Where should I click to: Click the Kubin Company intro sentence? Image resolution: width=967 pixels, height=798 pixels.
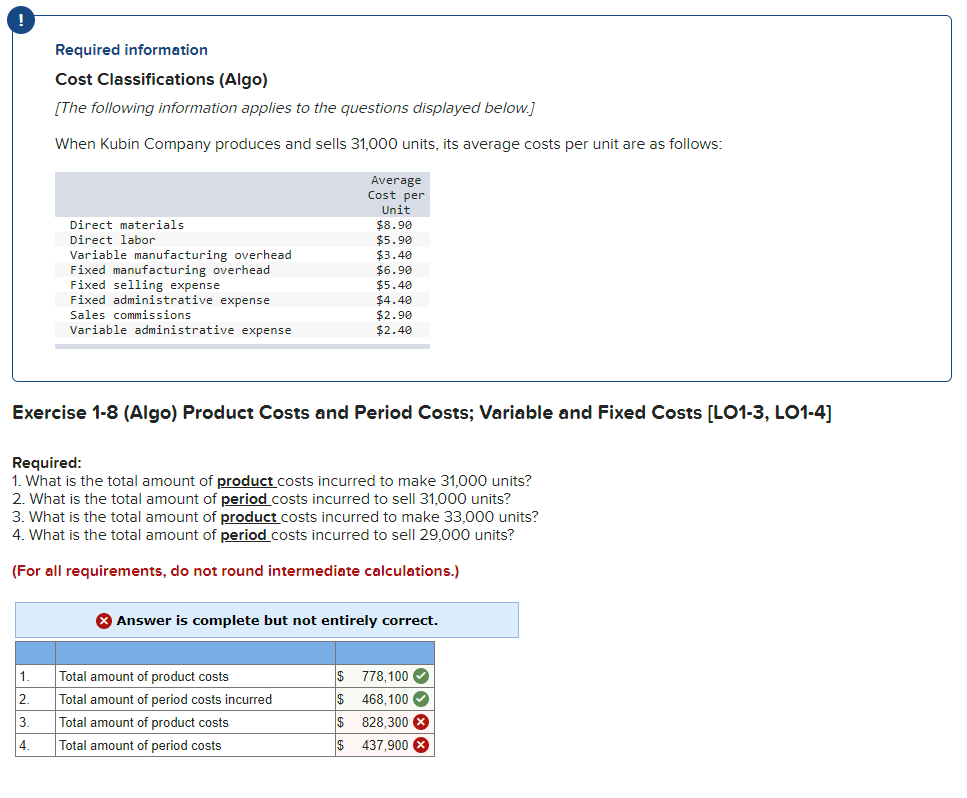tap(388, 144)
